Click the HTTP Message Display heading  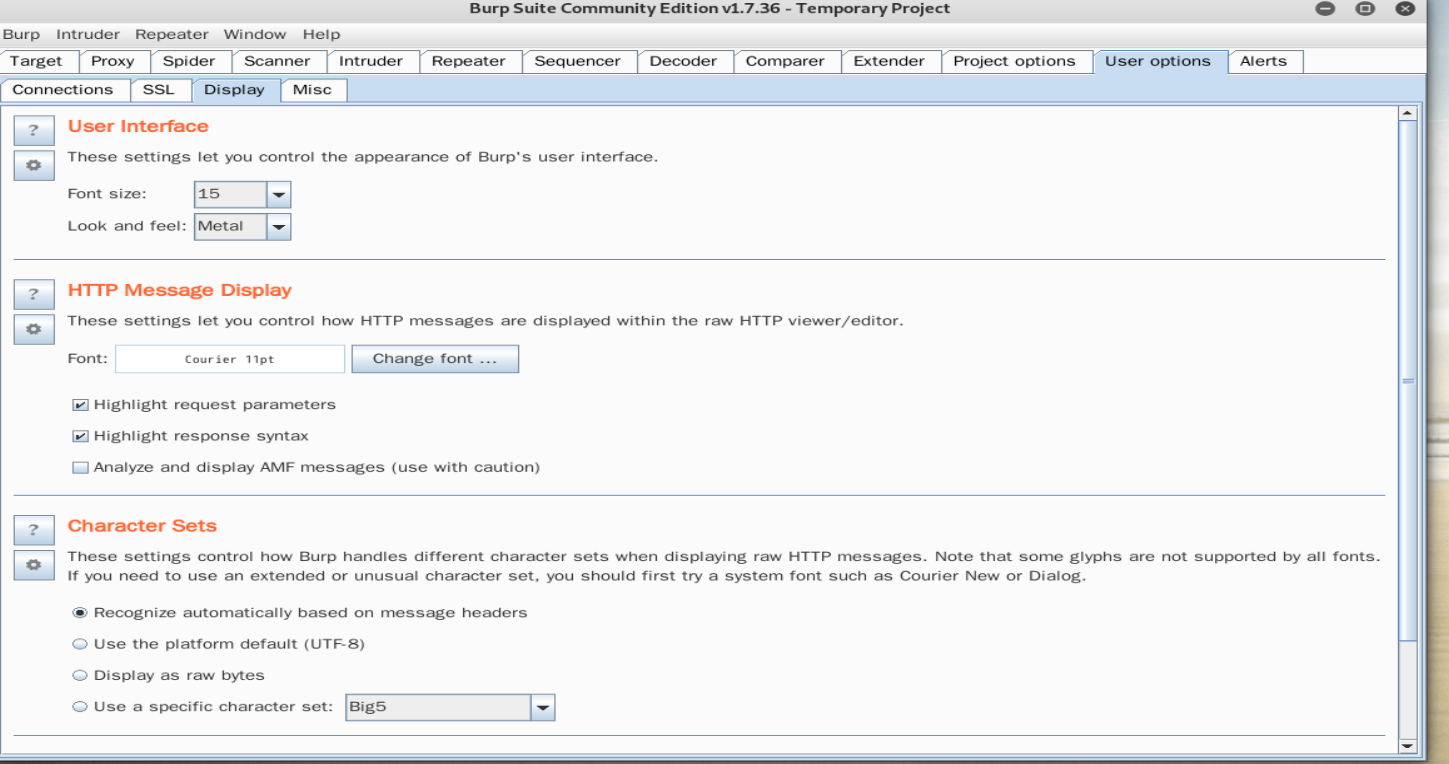click(x=180, y=290)
